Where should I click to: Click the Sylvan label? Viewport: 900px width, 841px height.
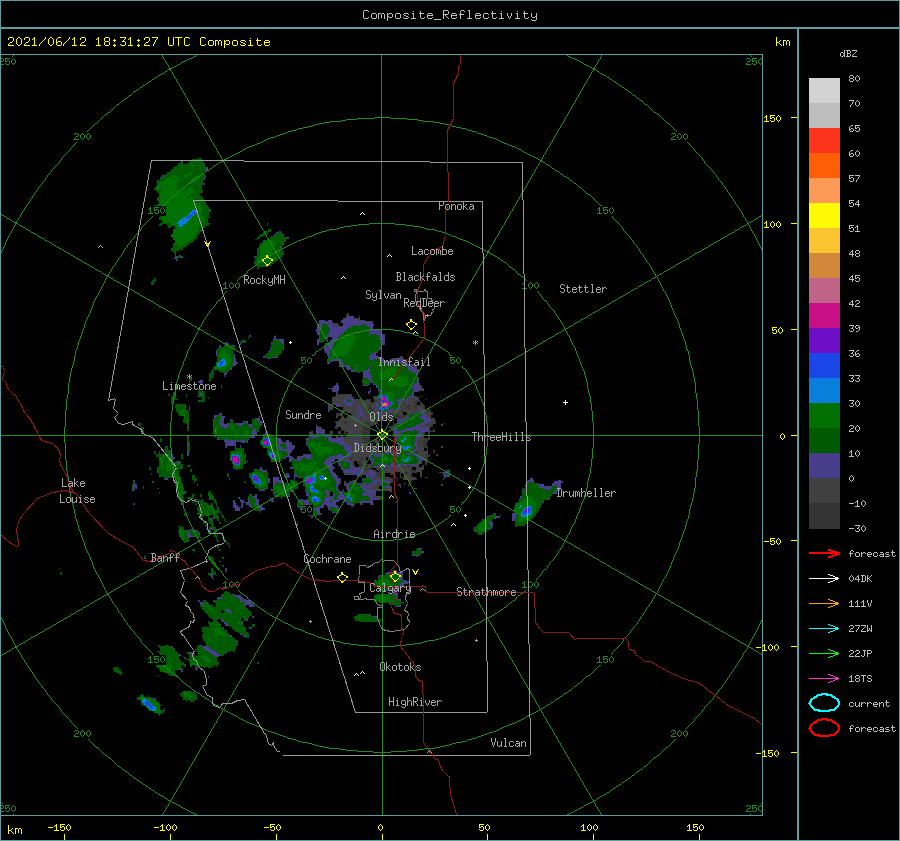383,295
